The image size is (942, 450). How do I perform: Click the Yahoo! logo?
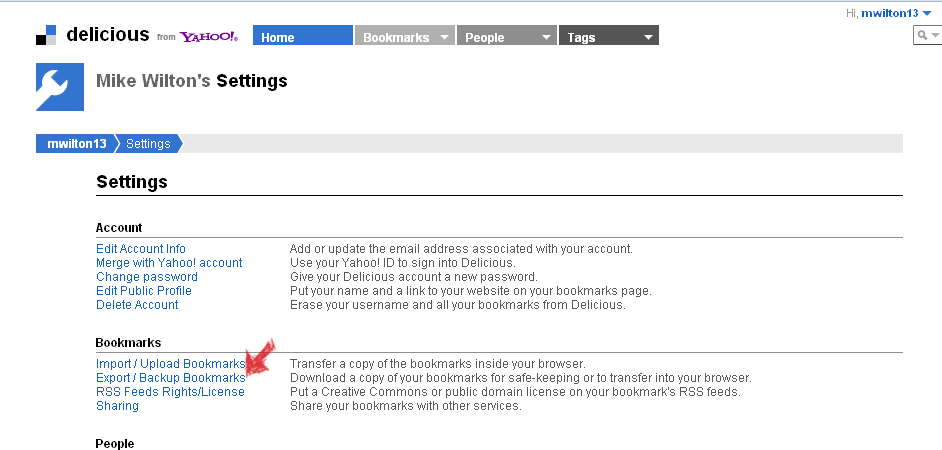pos(210,37)
